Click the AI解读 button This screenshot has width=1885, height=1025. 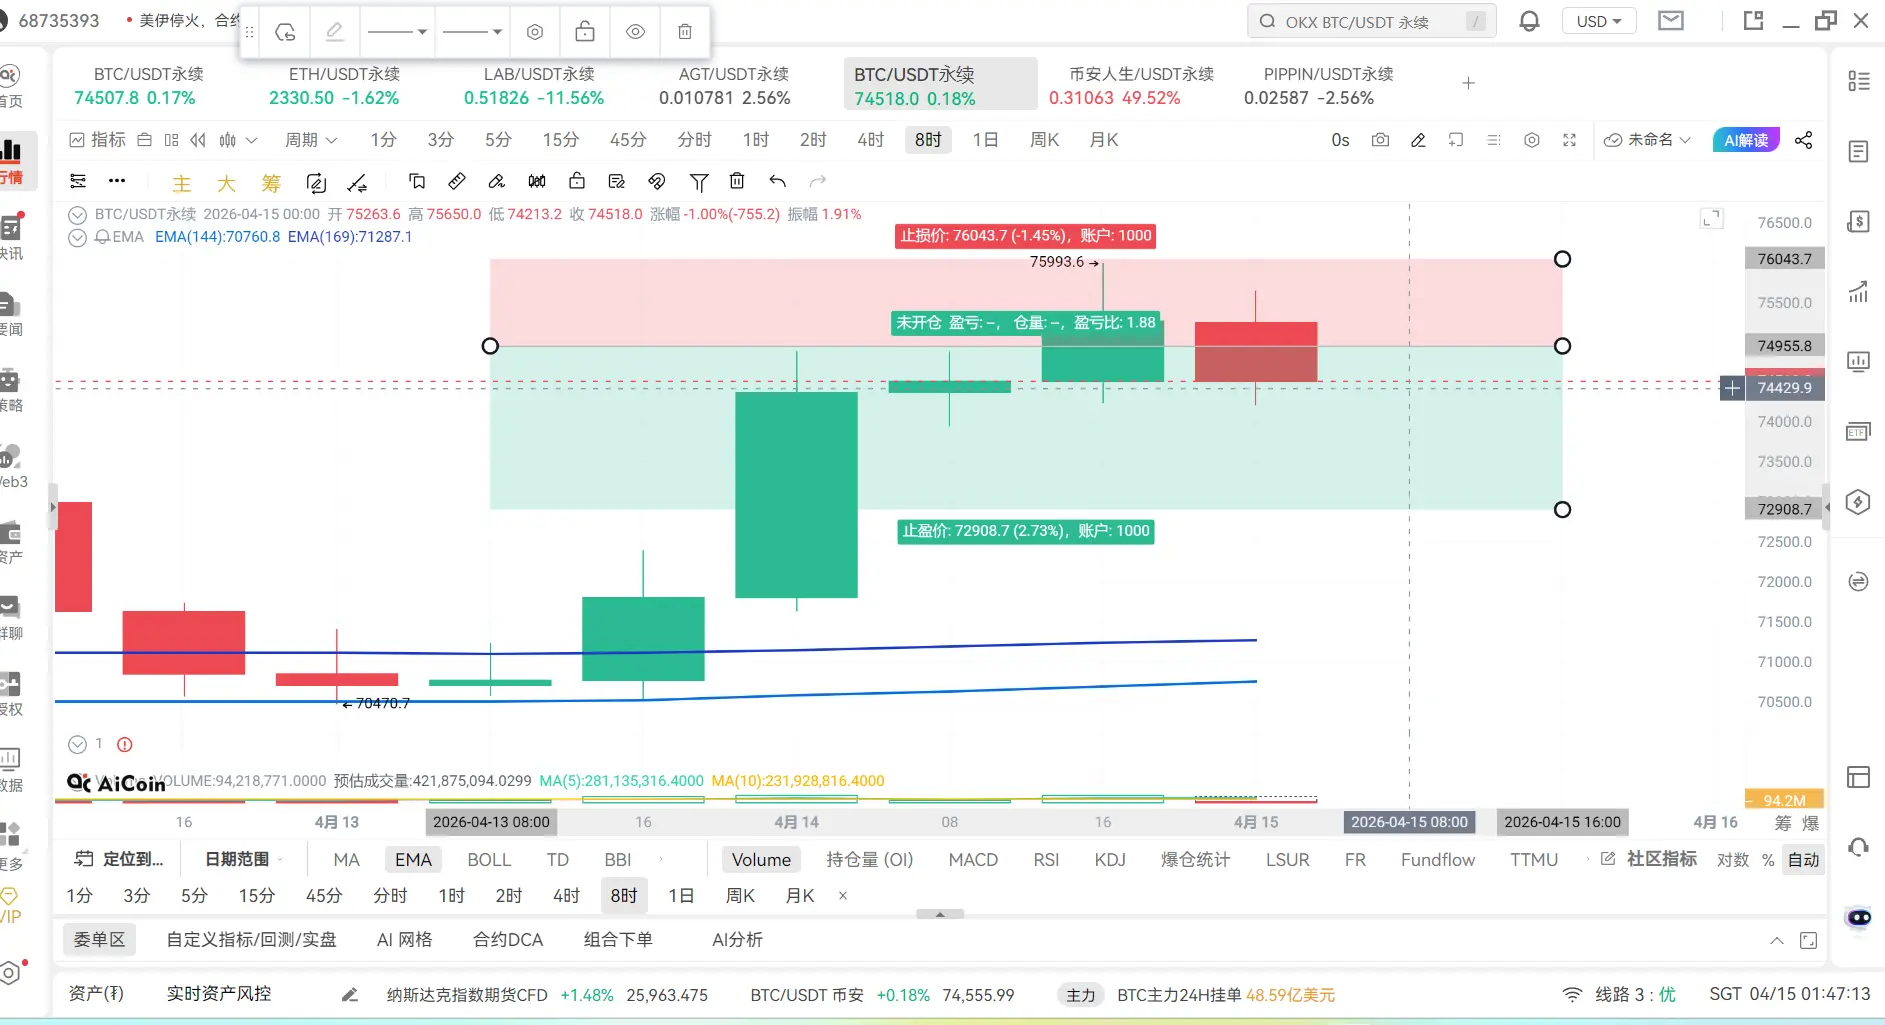1746,140
